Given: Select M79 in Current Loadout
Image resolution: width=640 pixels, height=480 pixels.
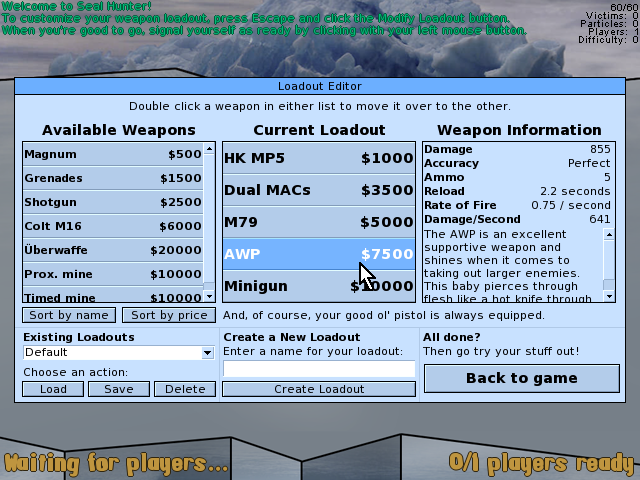Looking at the screenshot, I should pos(319,222).
